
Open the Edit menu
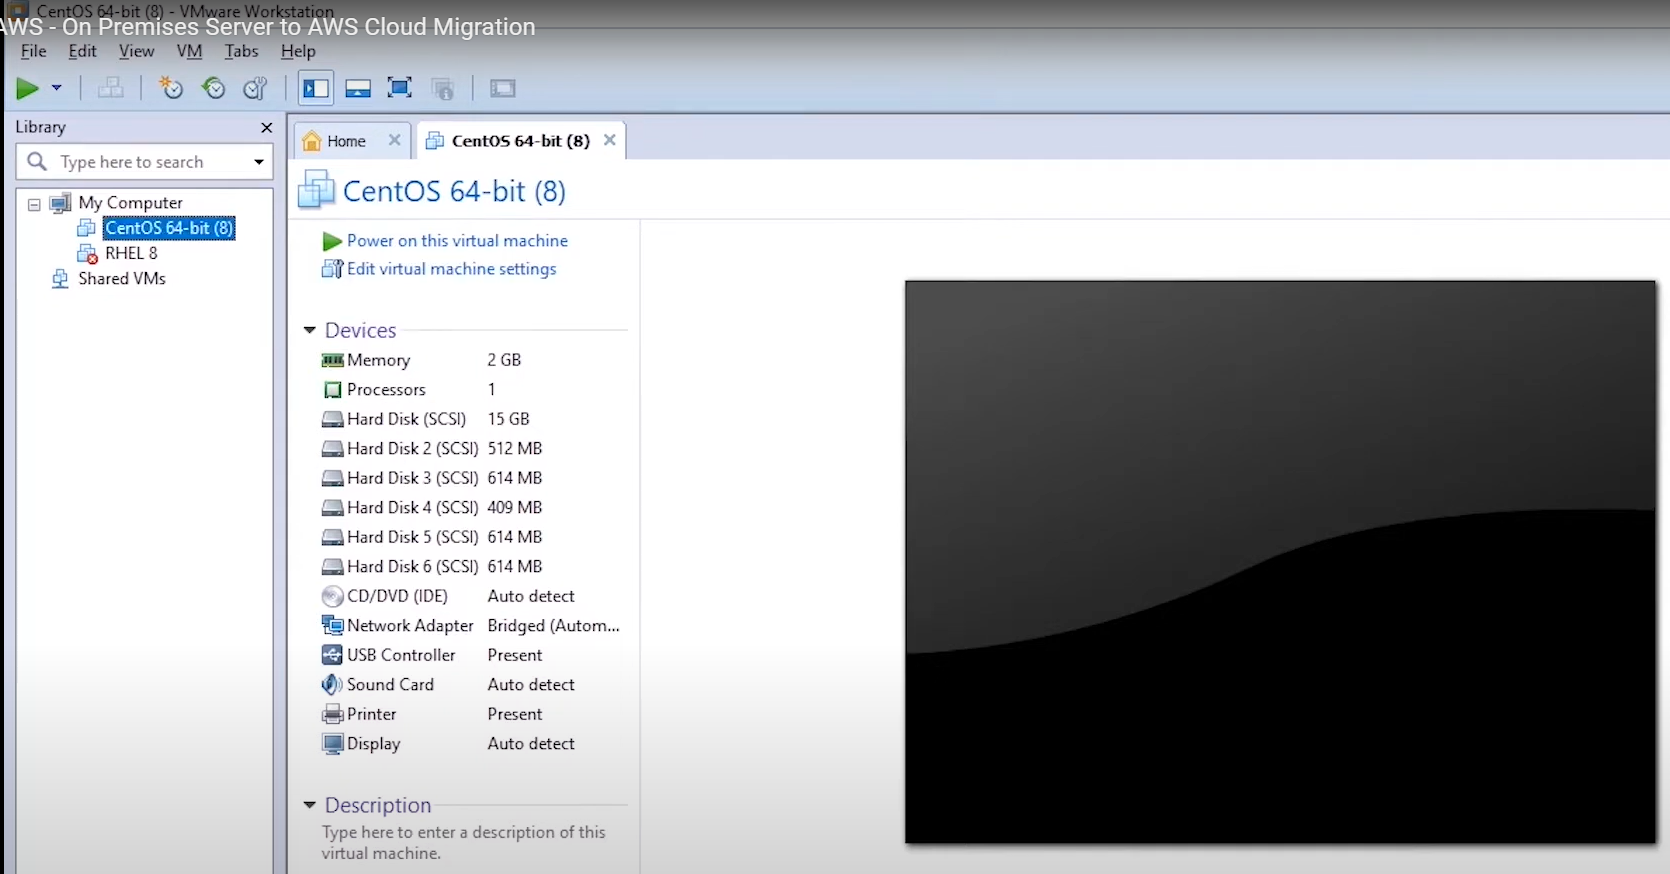83,51
